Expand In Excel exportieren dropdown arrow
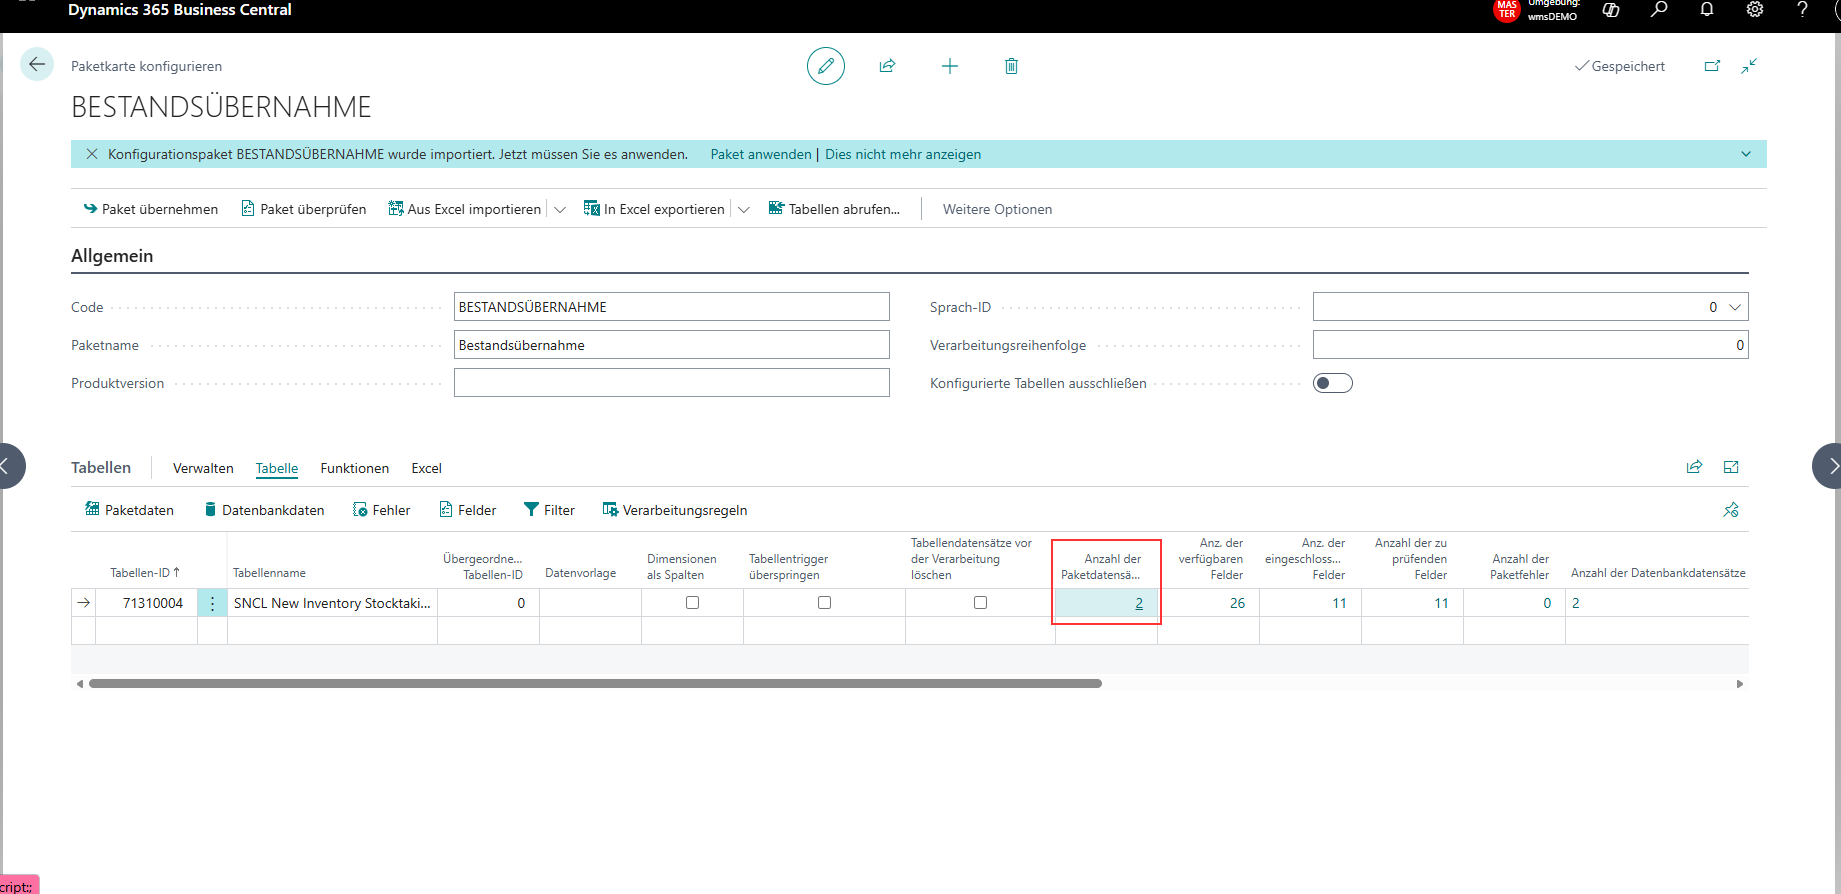 coord(743,209)
